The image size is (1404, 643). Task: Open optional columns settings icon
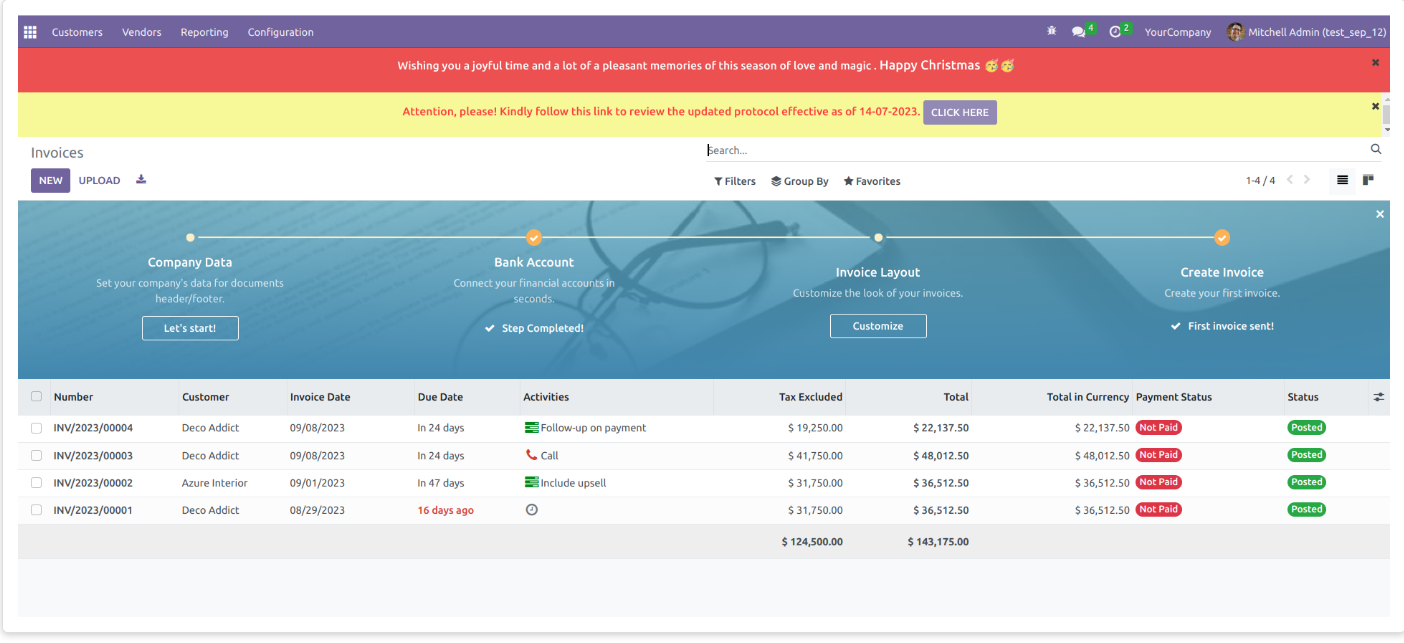pyautogui.click(x=1379, y=397)
